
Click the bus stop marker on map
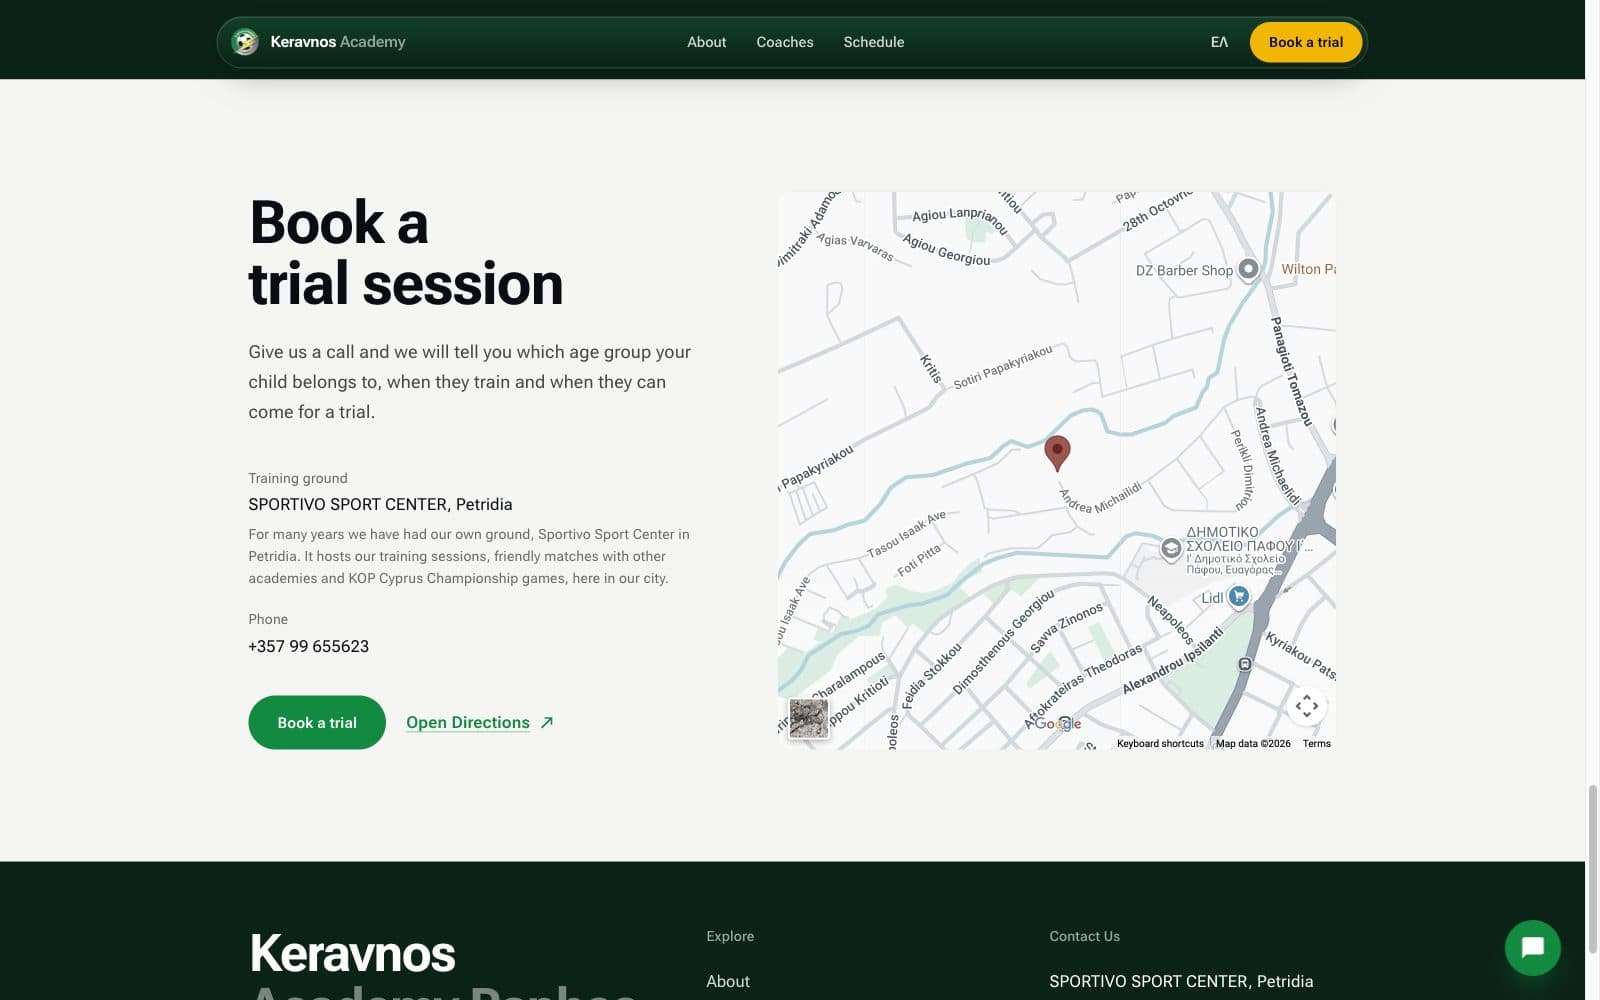[1244, 664]
